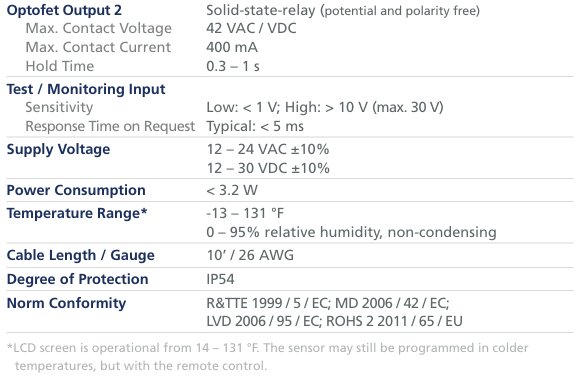
Task: Click the Response Time on Request label
Action: 110,126
